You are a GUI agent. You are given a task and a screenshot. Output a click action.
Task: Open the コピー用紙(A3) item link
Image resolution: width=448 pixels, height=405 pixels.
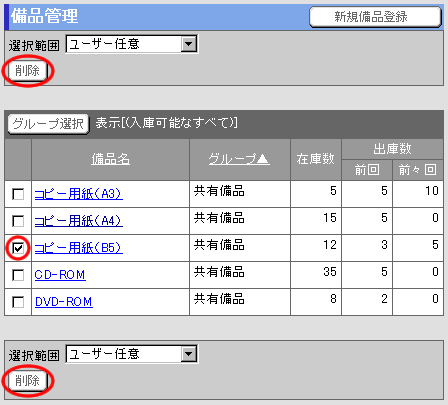click(79, 194)
